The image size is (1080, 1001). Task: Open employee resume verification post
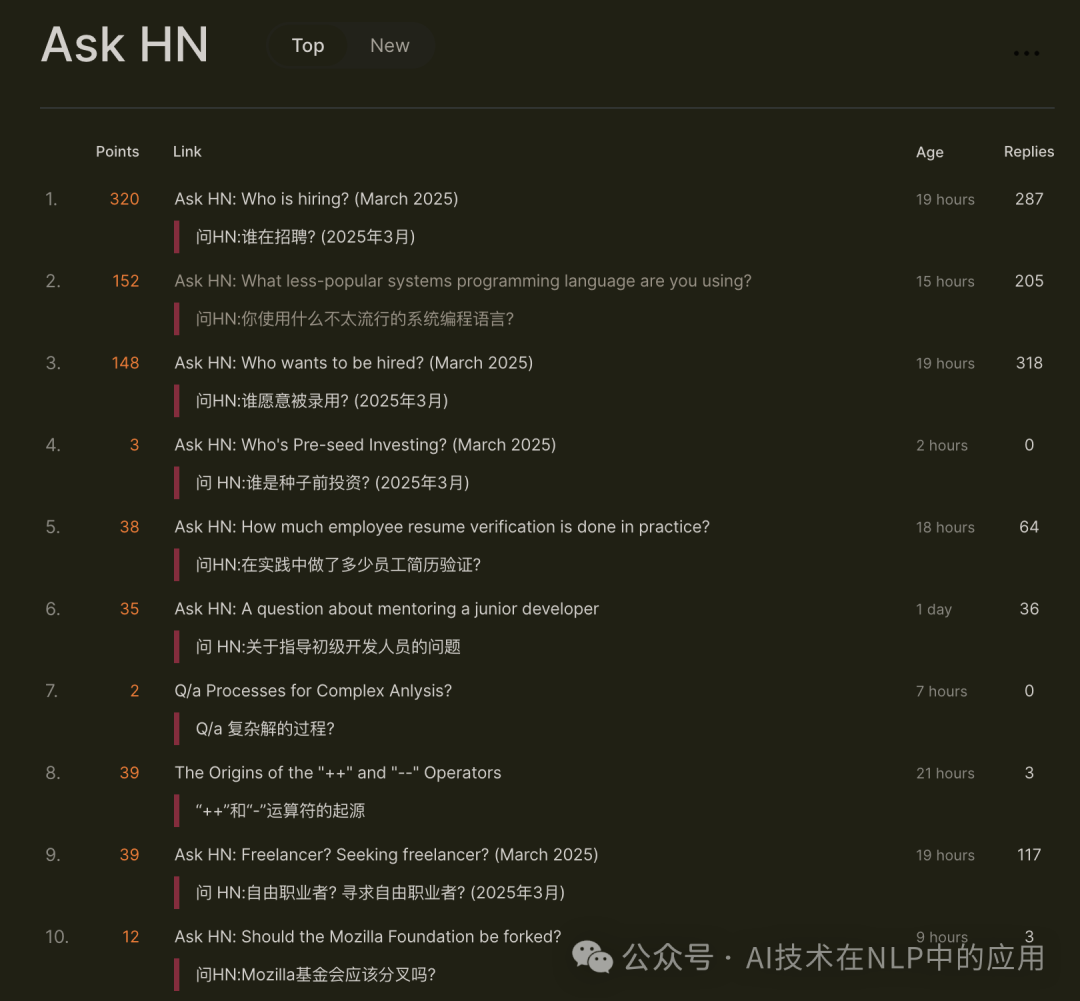click(441, 527)
